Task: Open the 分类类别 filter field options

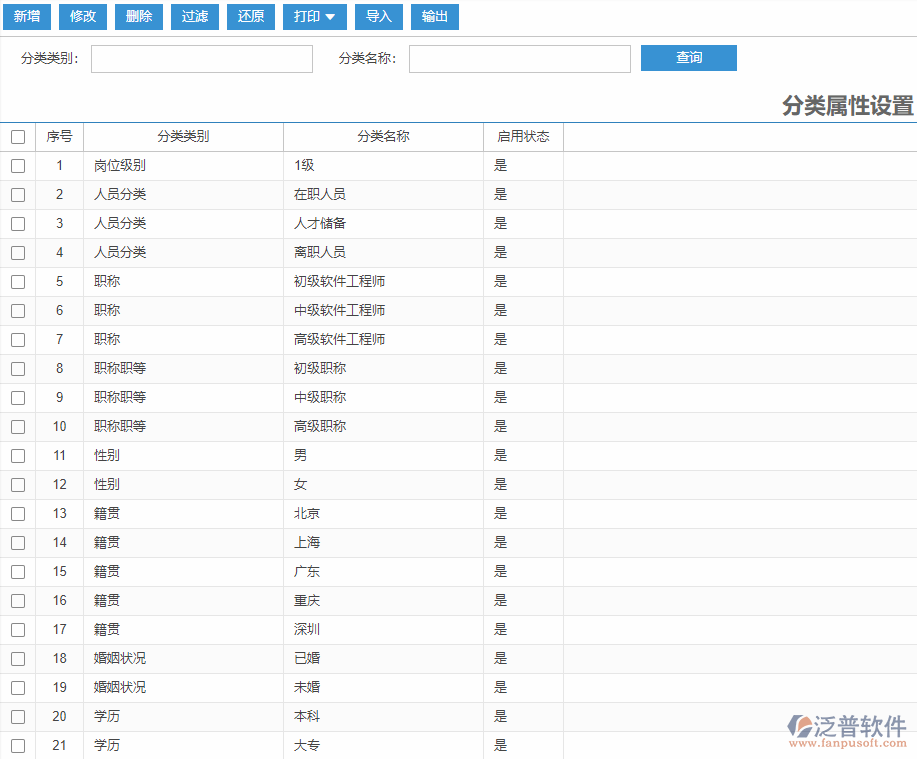Action: pyautogui.click(x=201, y=59)
